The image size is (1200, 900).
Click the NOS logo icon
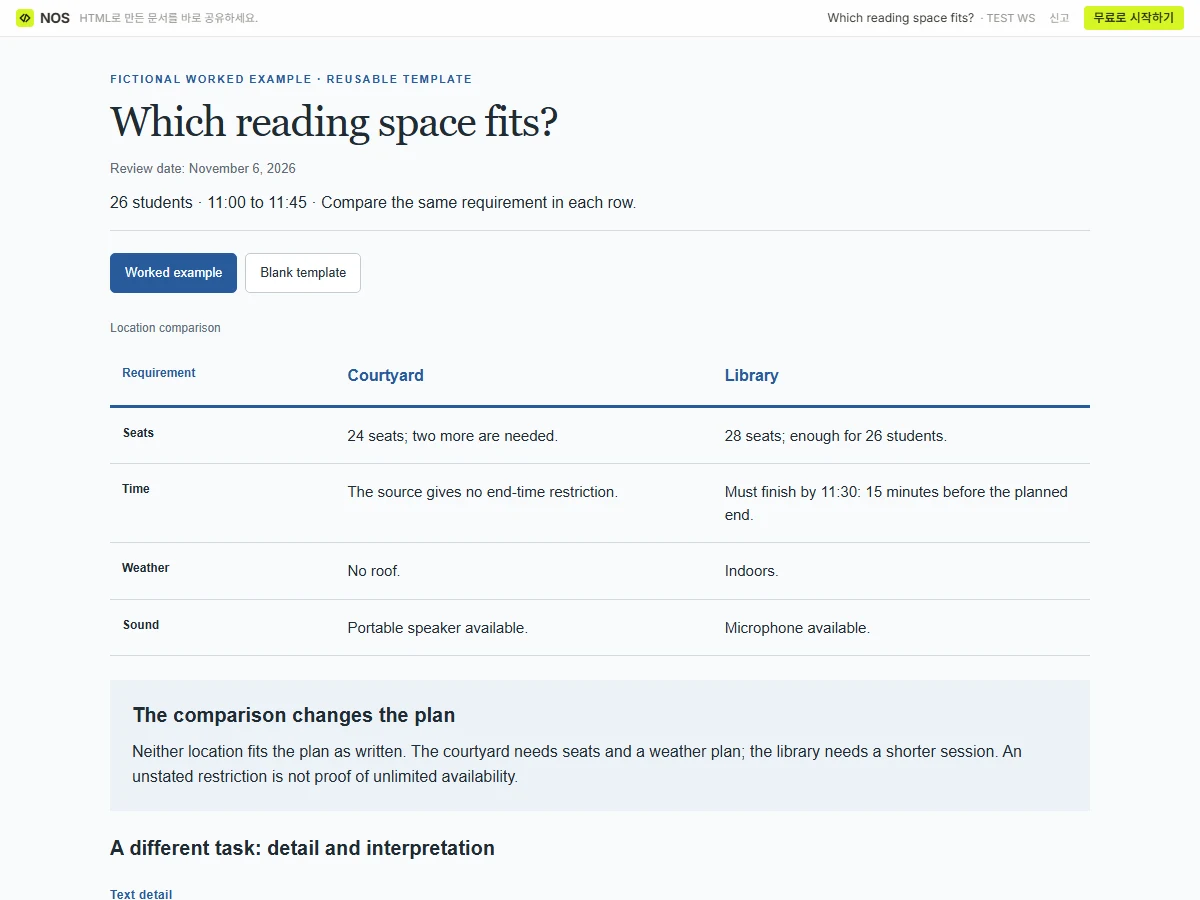pyautogui.click(x=25, y=18)
